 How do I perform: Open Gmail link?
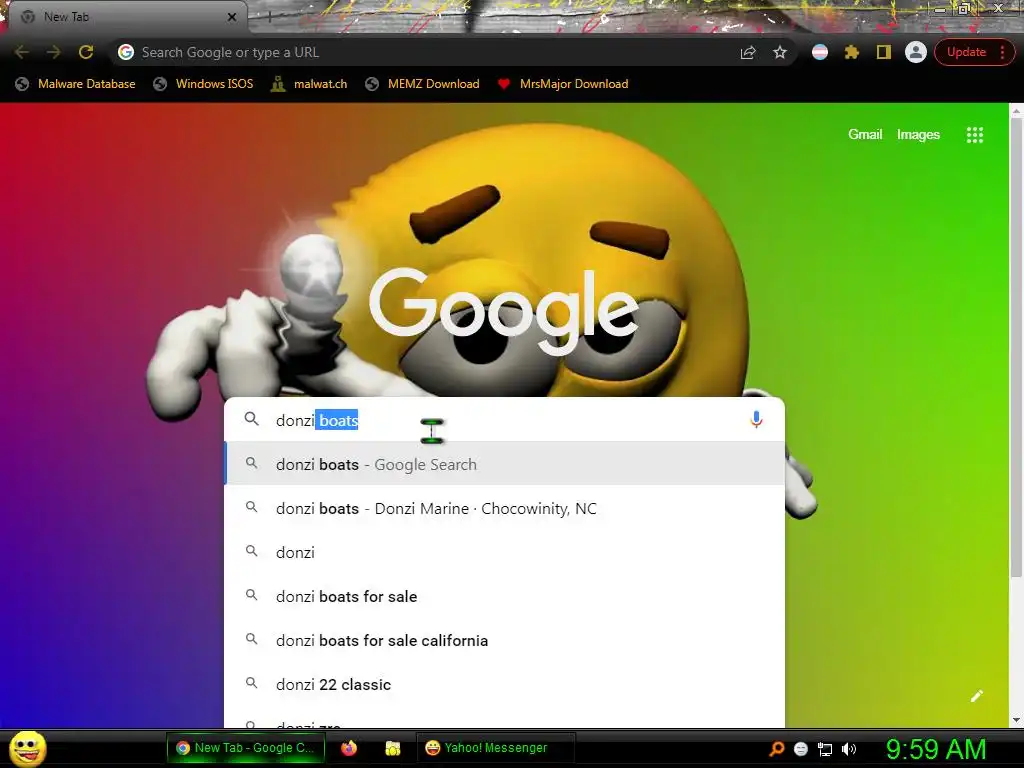pyautogui.click(x=865, y=135)
